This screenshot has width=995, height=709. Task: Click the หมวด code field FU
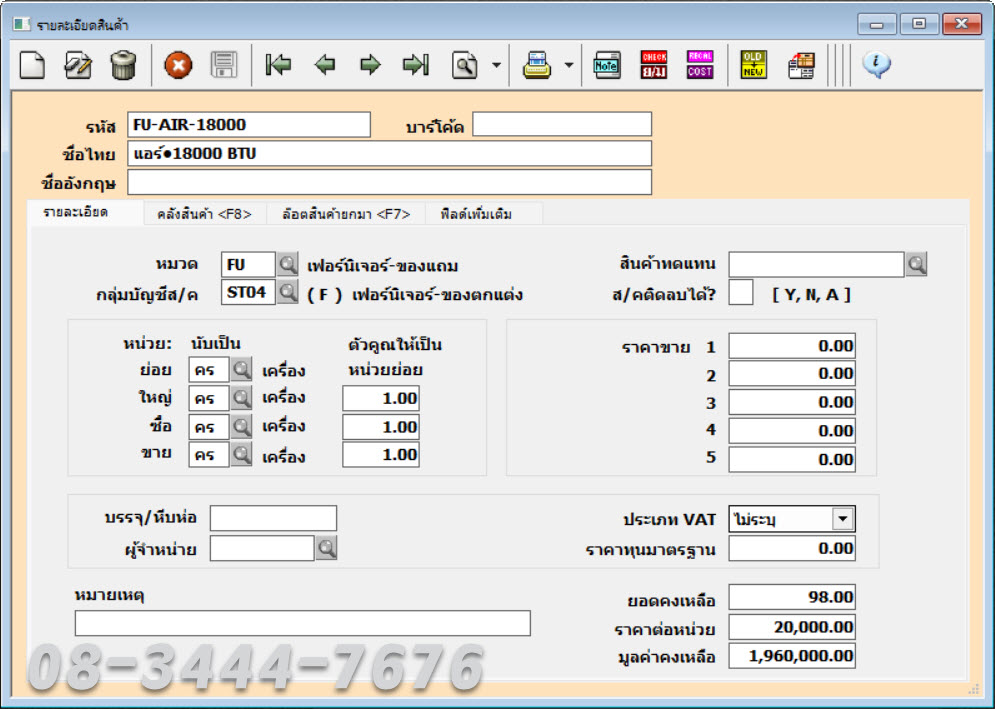[x=248, y=264]
